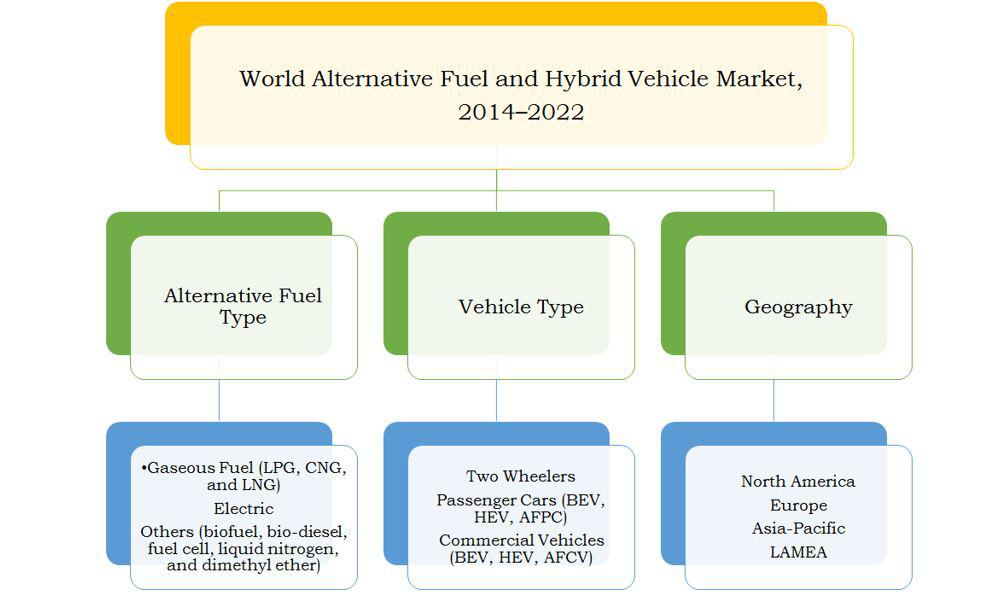This screenshot has height=592, width=993.
Task: Click the Geography box
Action: [799, 307]
